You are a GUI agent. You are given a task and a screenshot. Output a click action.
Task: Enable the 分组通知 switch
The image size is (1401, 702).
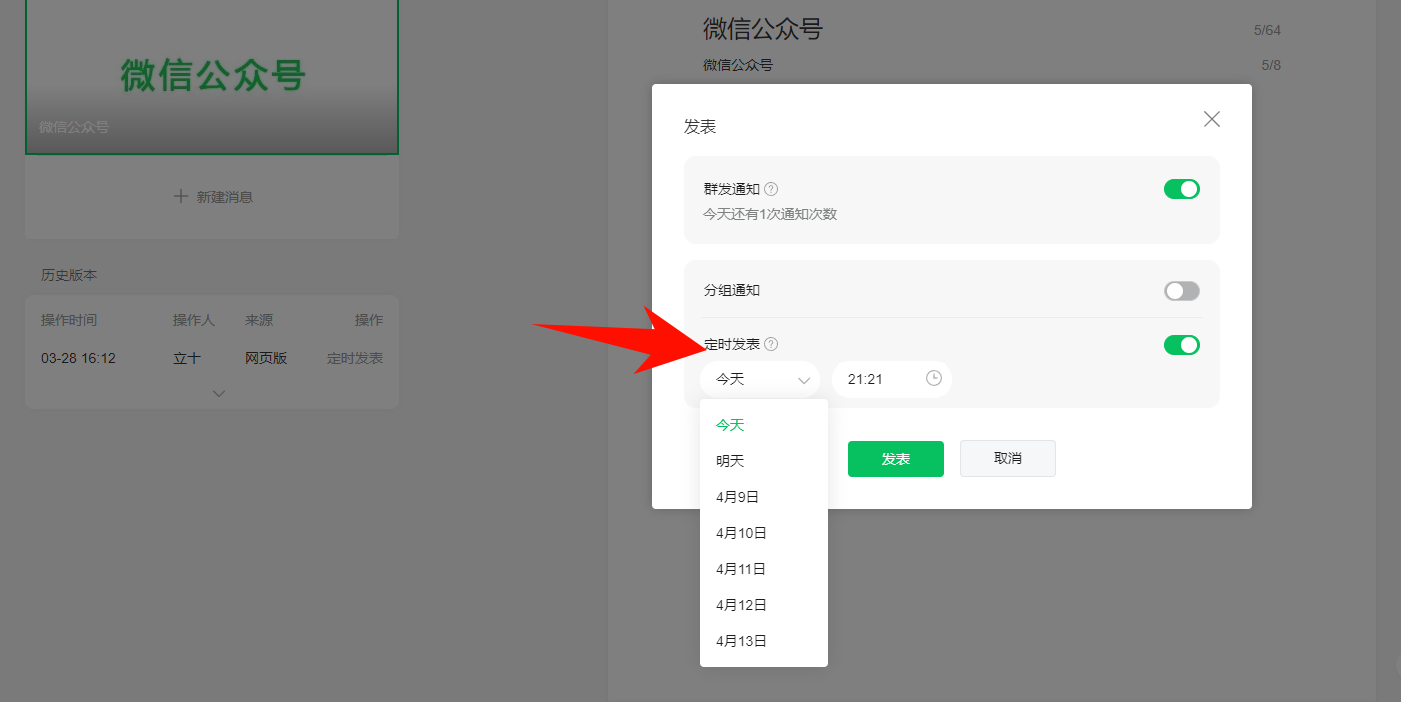coord(1182,291)
